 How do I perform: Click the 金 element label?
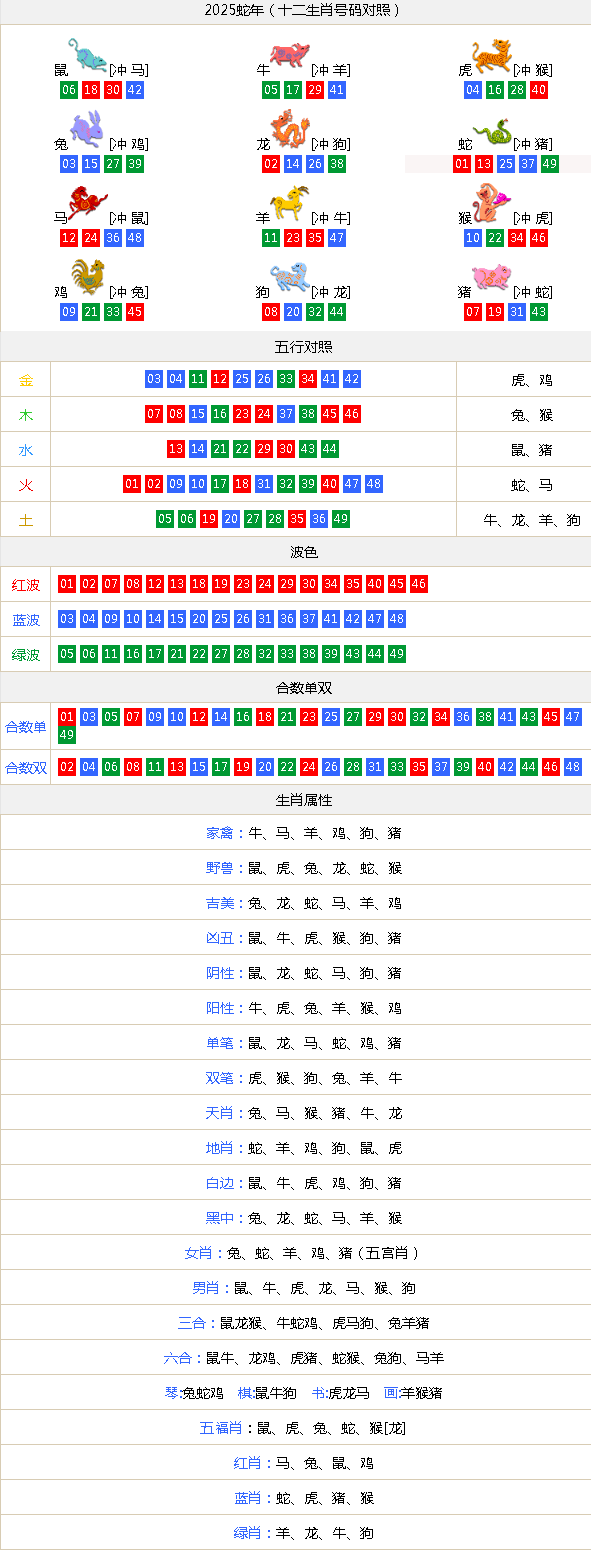pyautogui.click(x=26, y=380)
